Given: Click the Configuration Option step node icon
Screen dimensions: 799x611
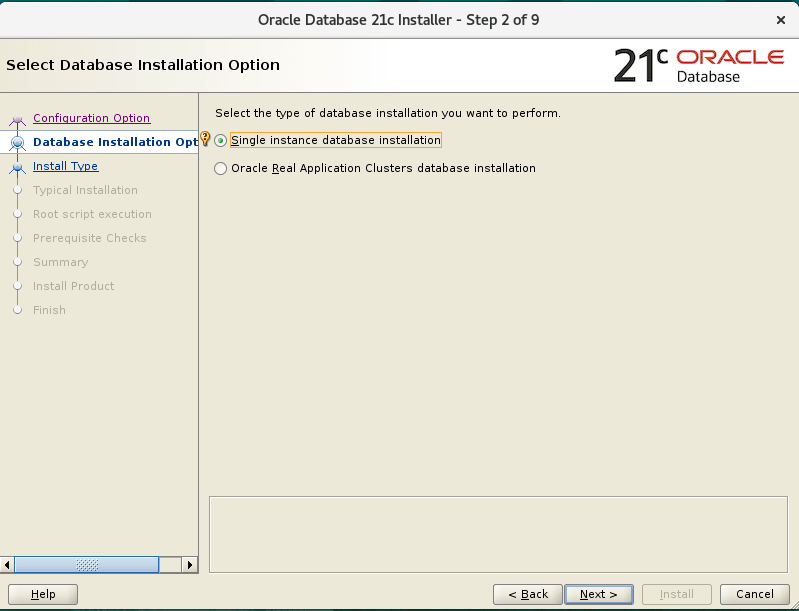Looking at the screenshot, I should [x=17, y=120].
